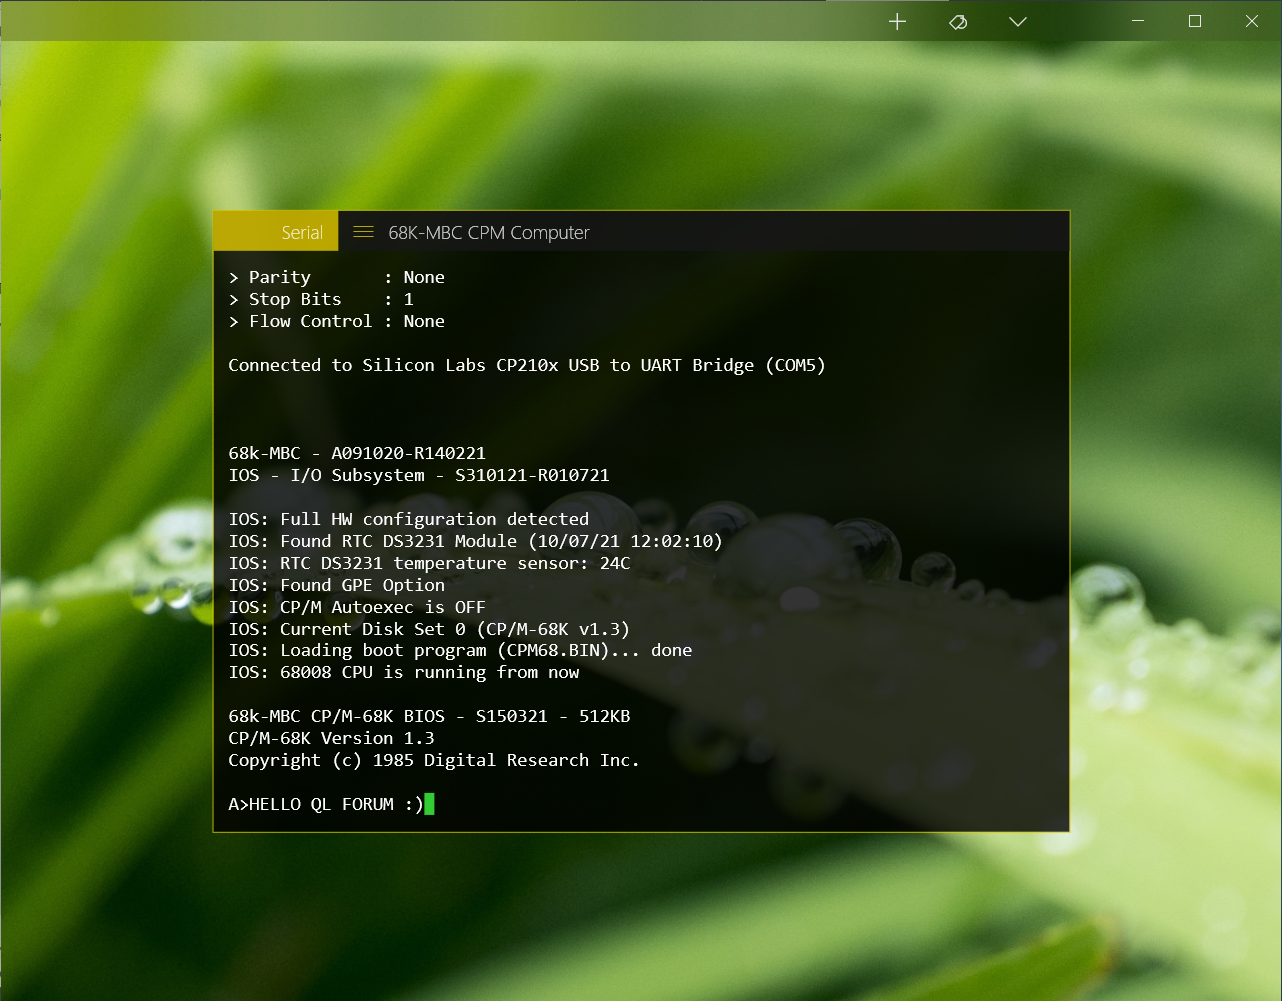Click 'Connected to Silicon Labs CP210x' line
This screenshot has height=1001, width=1282.
click(x=527, y=365)
